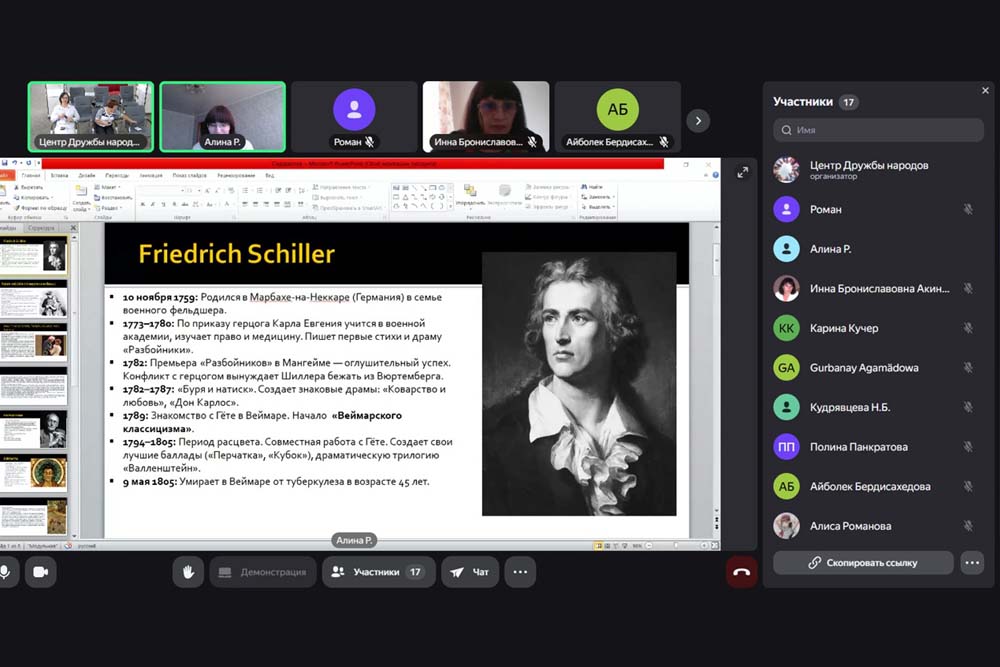This screenshot has width=1000, height=667.
Task: Click the Скопировать ссылку button
Action: (863, 563)
